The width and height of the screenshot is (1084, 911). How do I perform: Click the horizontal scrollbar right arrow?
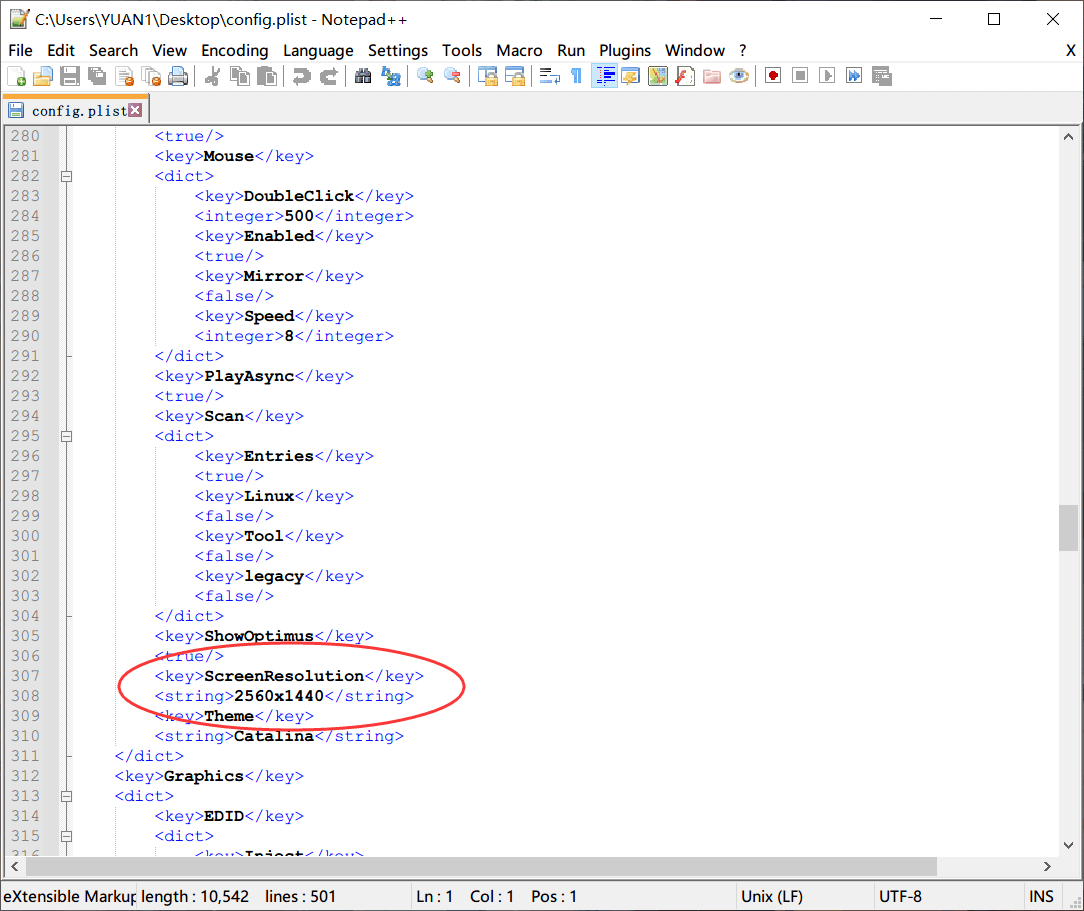(1047, 866)
